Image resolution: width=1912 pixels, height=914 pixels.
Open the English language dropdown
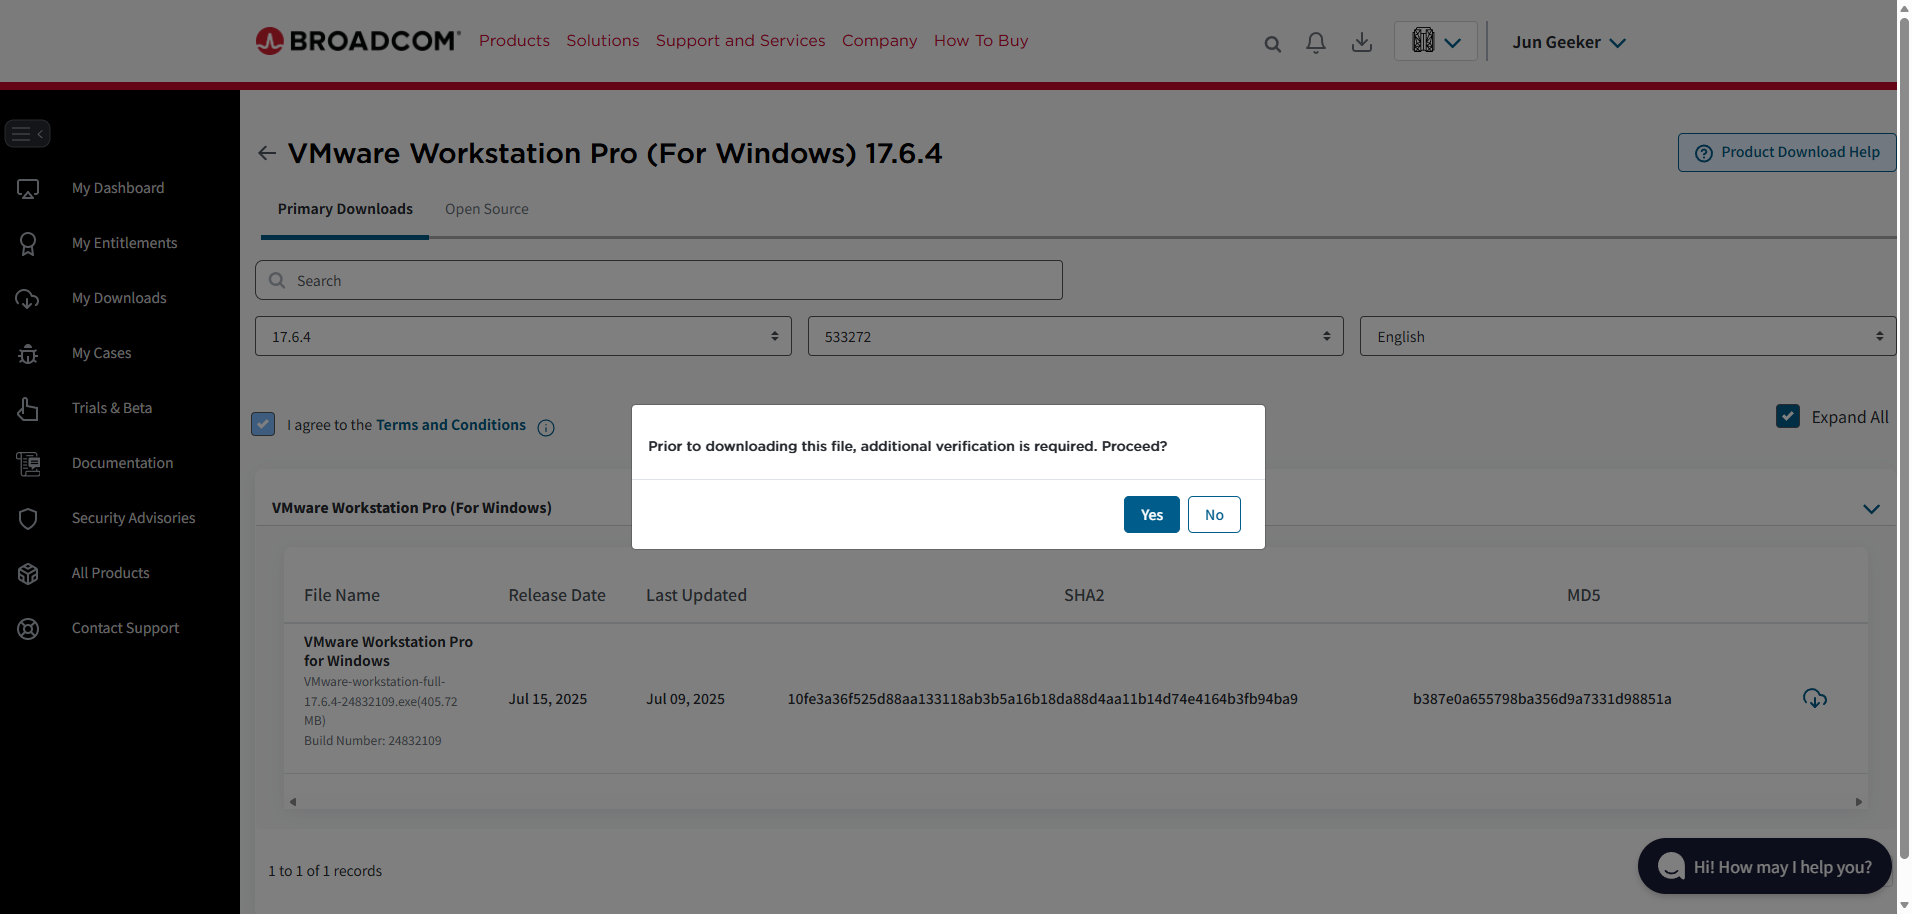click(x=1628, y=336)
